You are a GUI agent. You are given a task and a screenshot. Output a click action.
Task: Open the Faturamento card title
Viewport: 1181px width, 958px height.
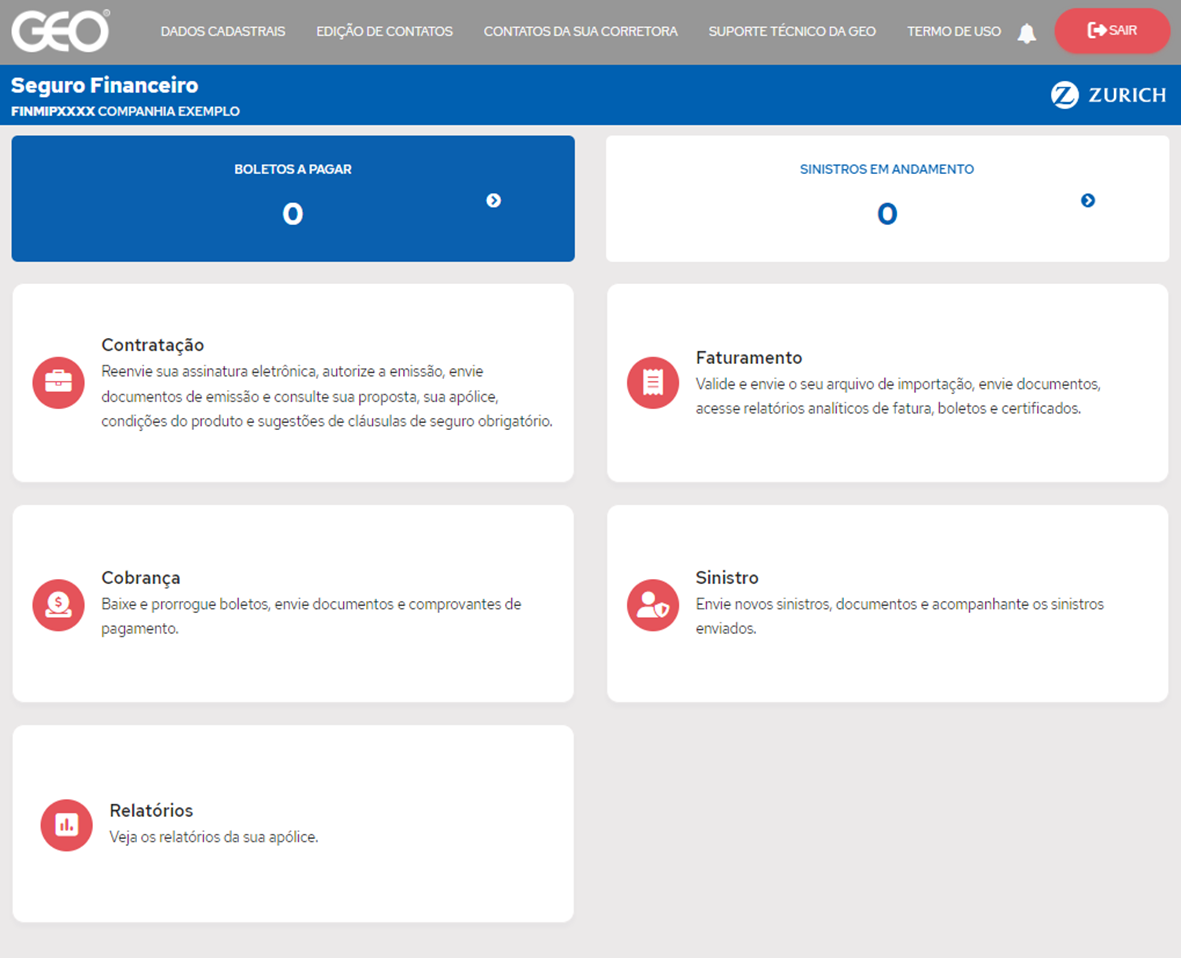pos(749,358)
